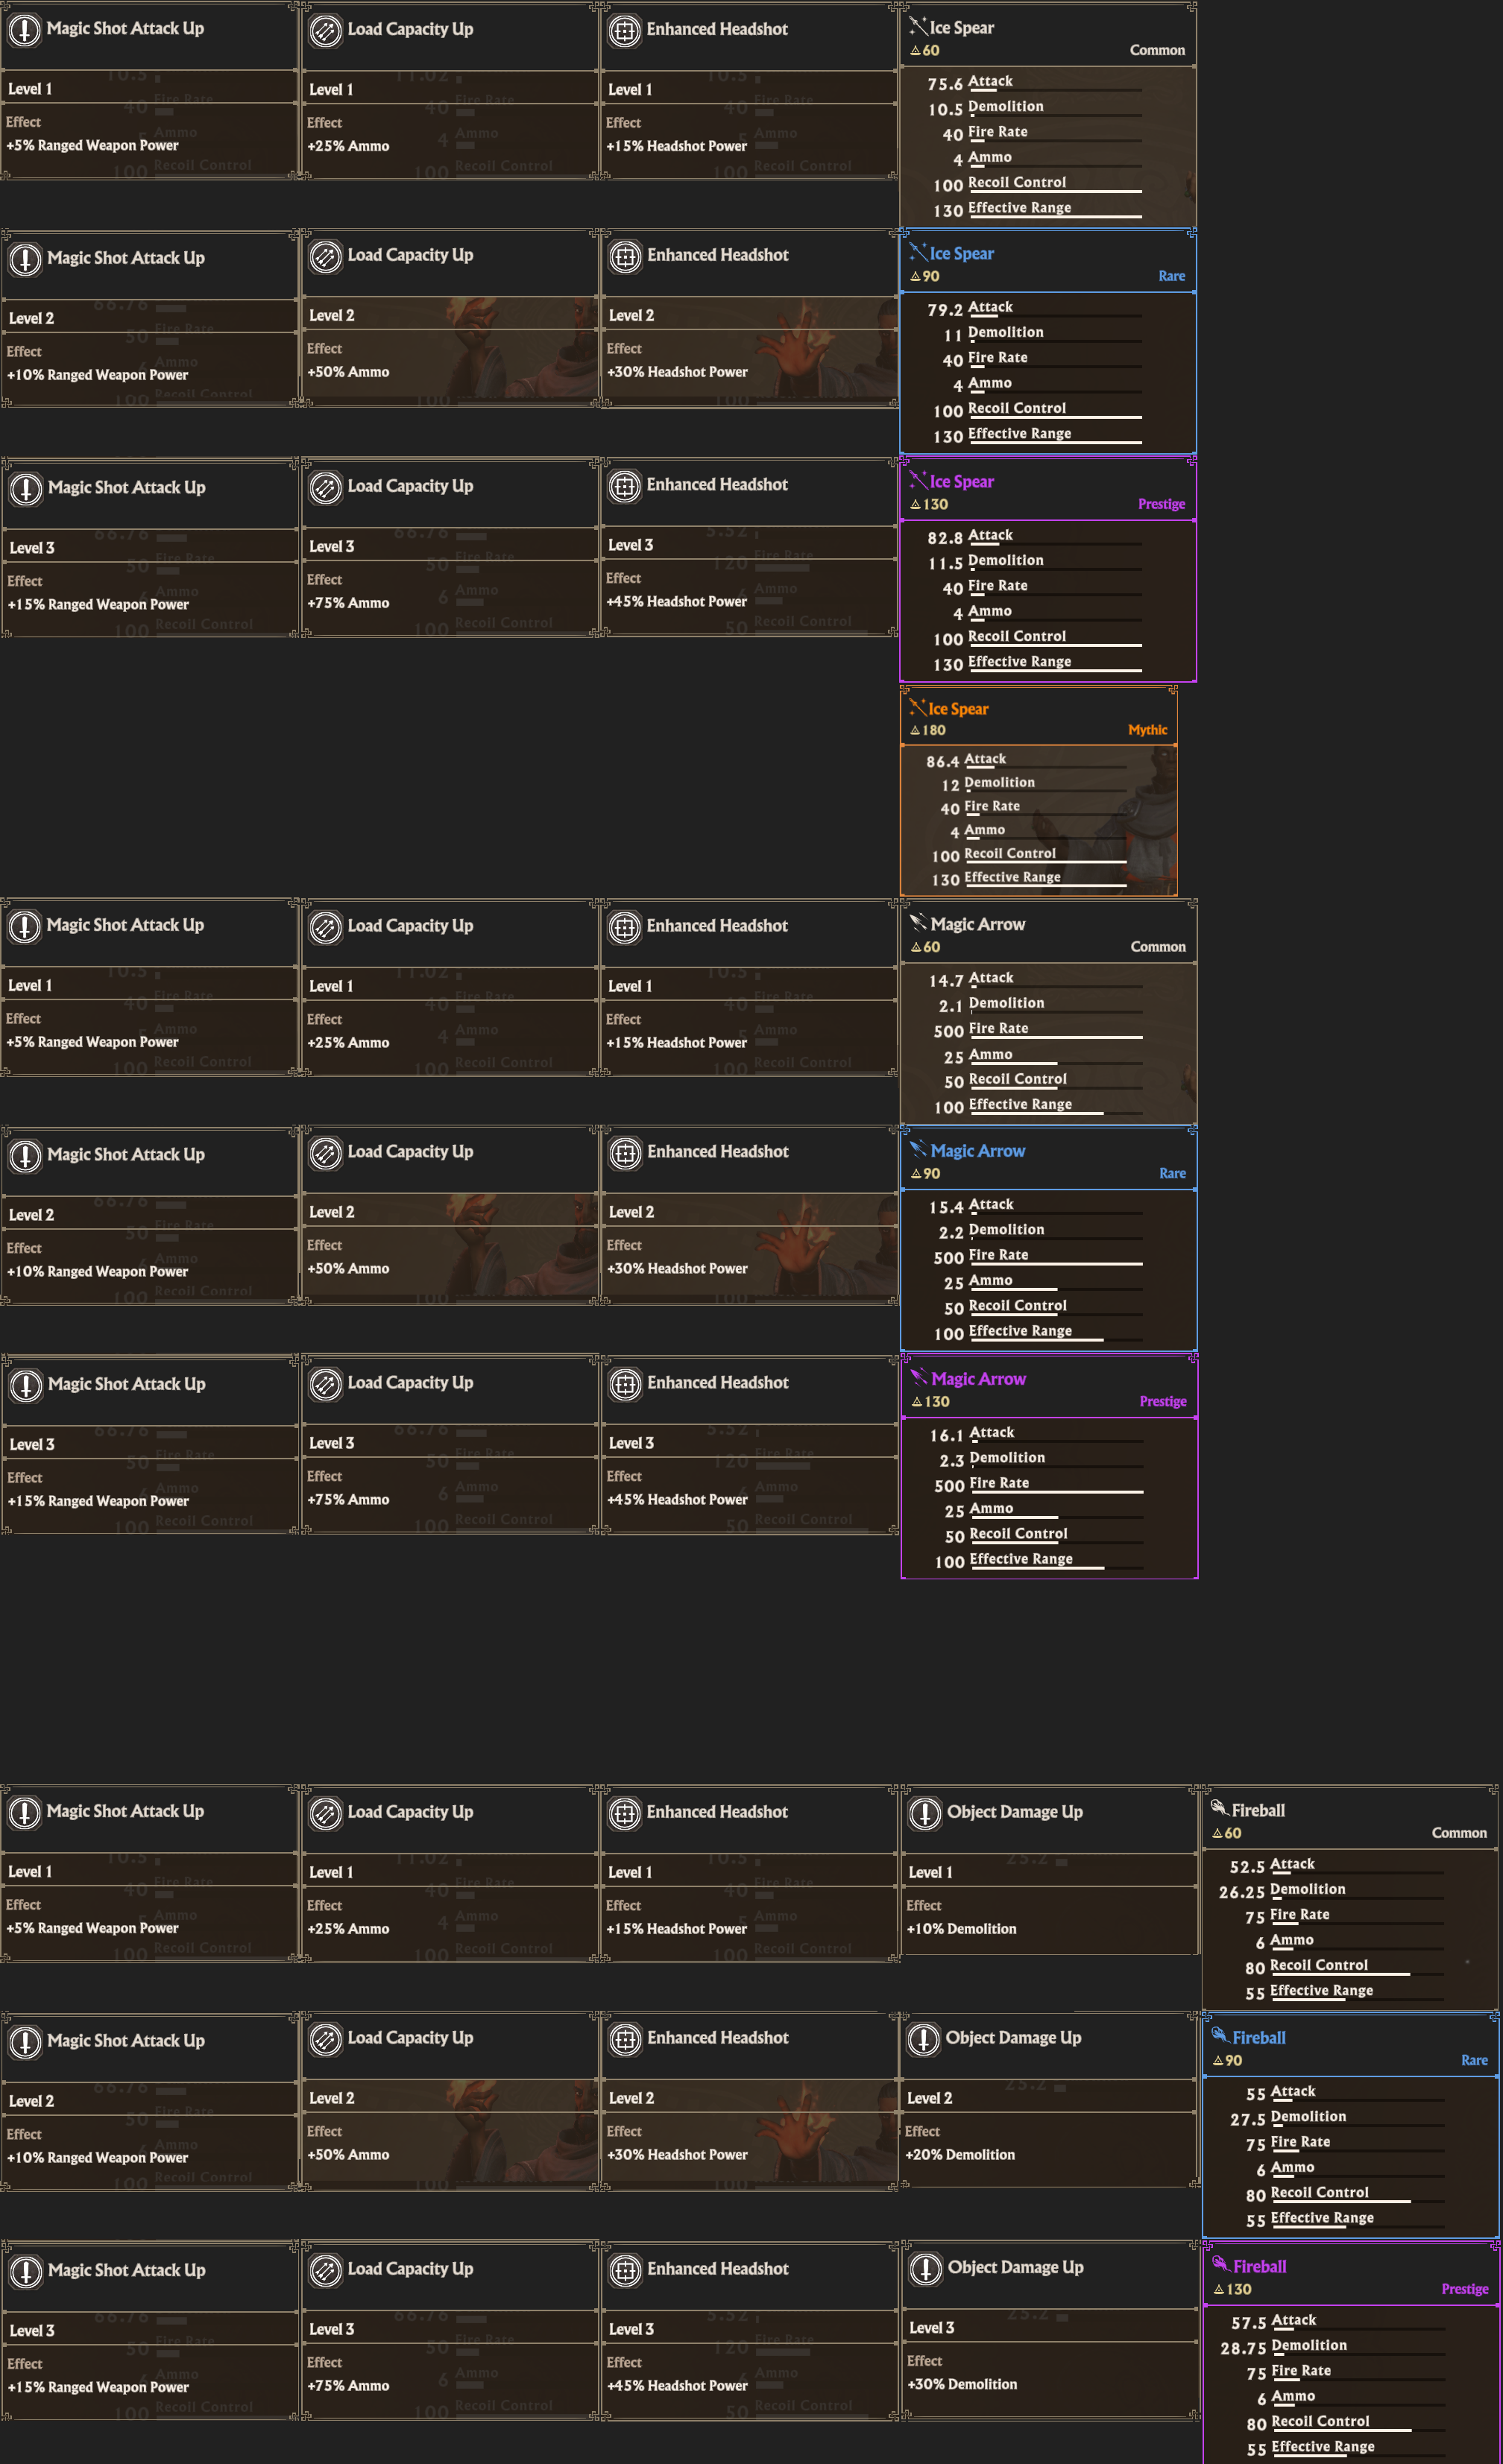Click the Ice Spear icon on Common card
Image resolution: width=1503 pixels, height=2464 pixels.
(x=917, y=26)
